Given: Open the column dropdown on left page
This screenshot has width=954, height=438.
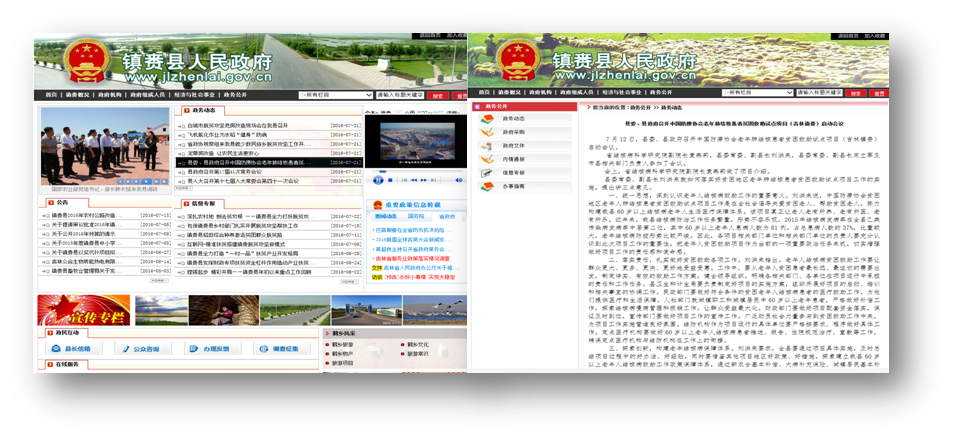Looking at the screenshot, I should (x=336, y=95).
